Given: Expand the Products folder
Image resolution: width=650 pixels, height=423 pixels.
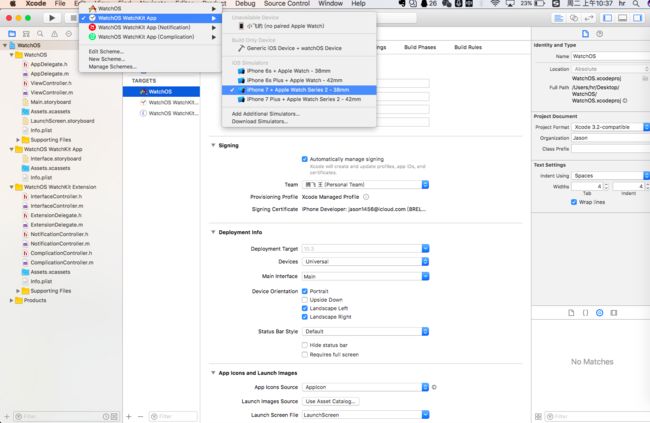Looking at the screenshot, I should 11,300.
